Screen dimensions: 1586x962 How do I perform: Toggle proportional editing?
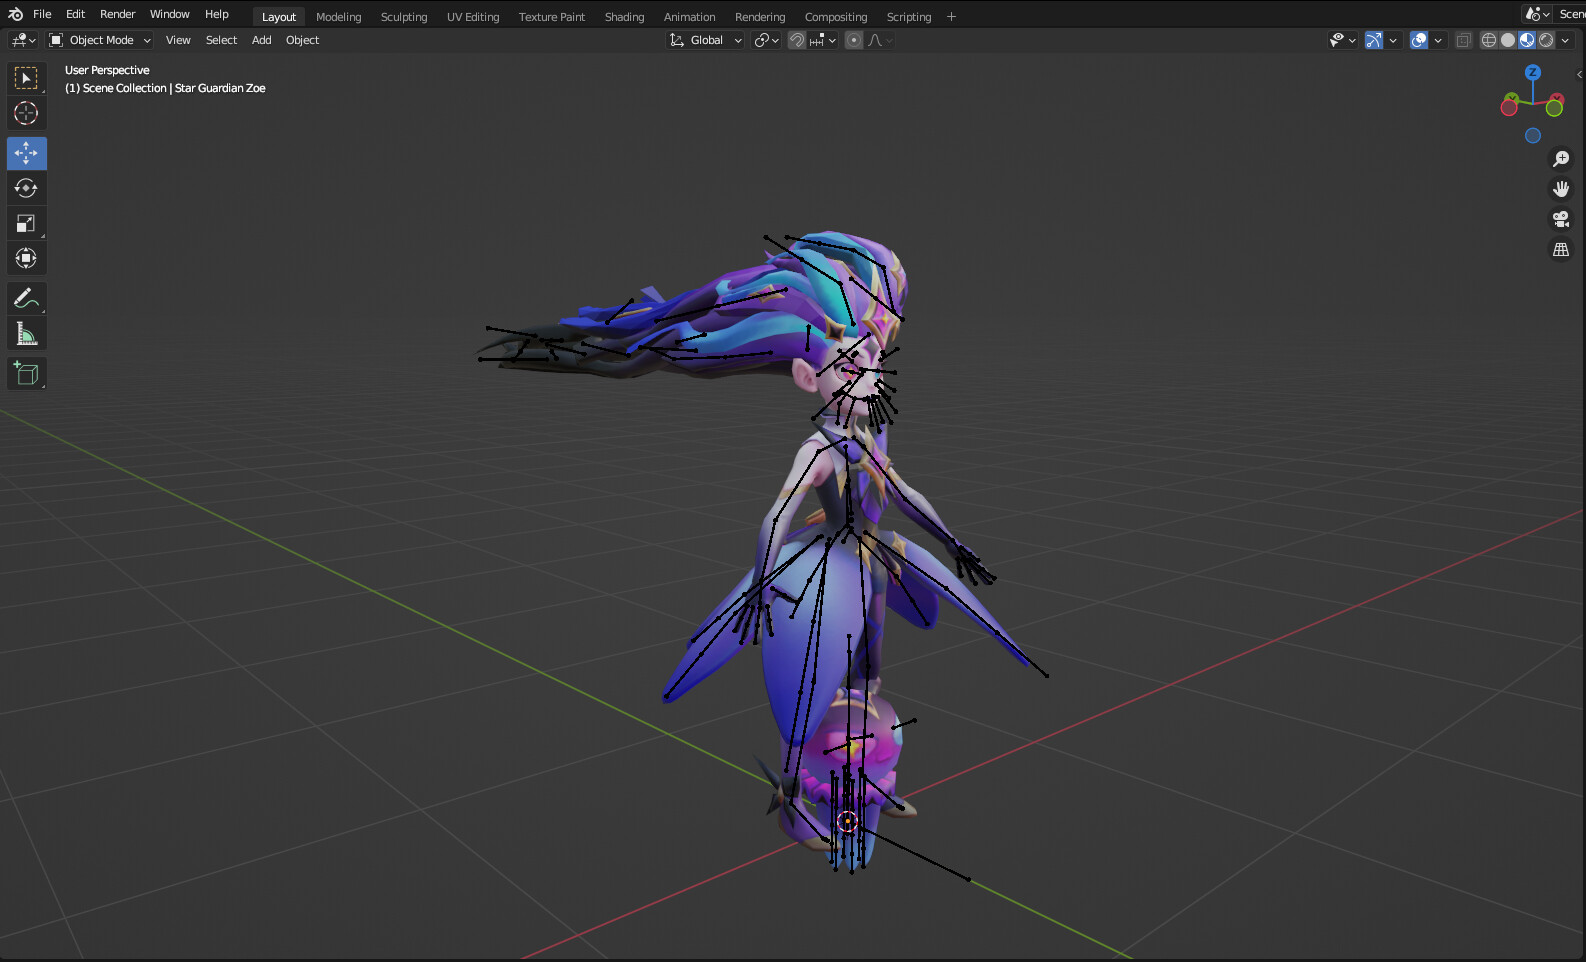853,40
